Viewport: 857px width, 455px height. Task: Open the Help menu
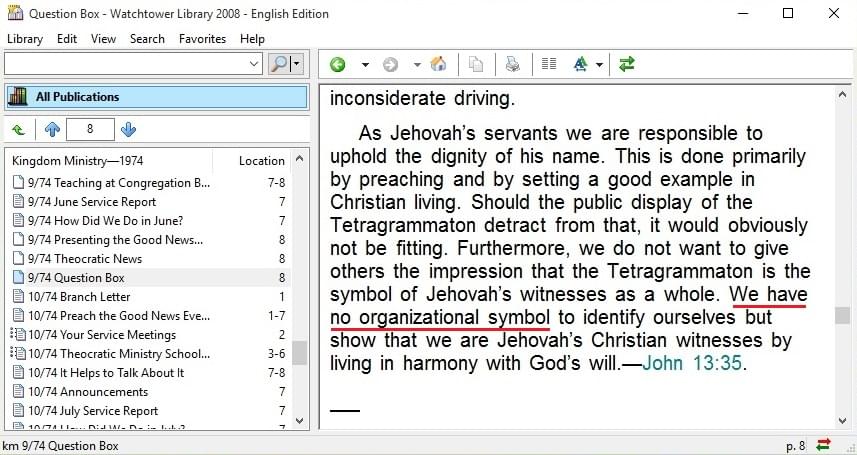click(252, 39)
